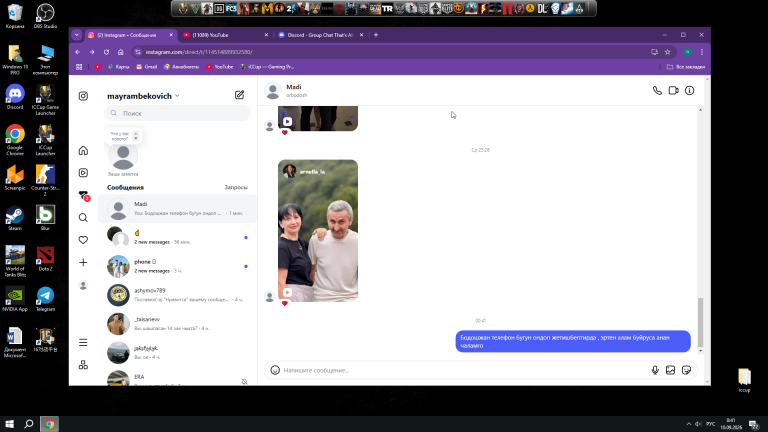The height and width of the screenshot is (432, 768).
Task: Open the ICCup Gaming bookmark
Action: point(267,67)
